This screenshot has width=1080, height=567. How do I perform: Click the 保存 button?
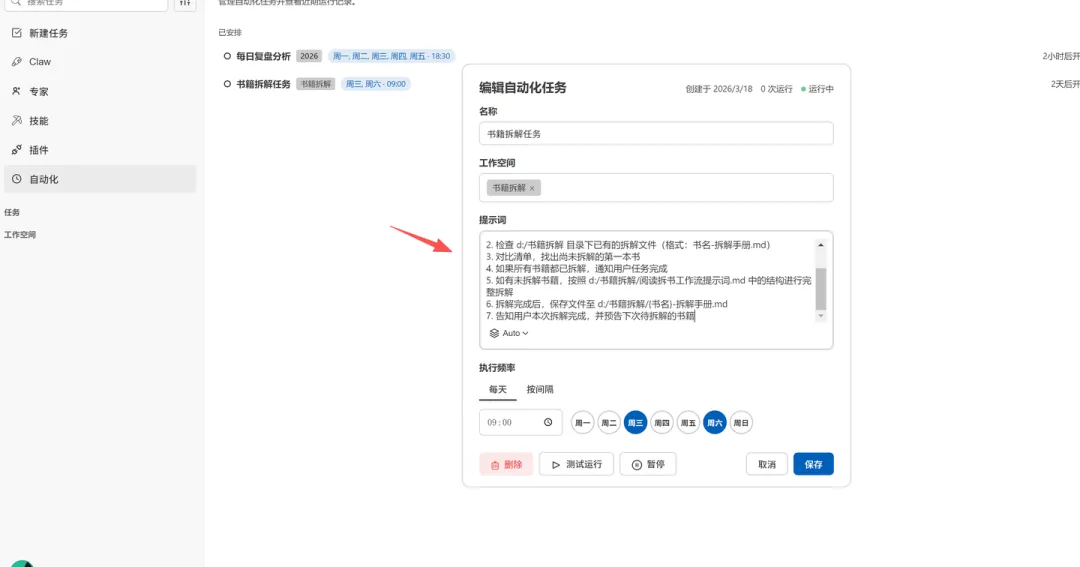click(x=813, y=464)
